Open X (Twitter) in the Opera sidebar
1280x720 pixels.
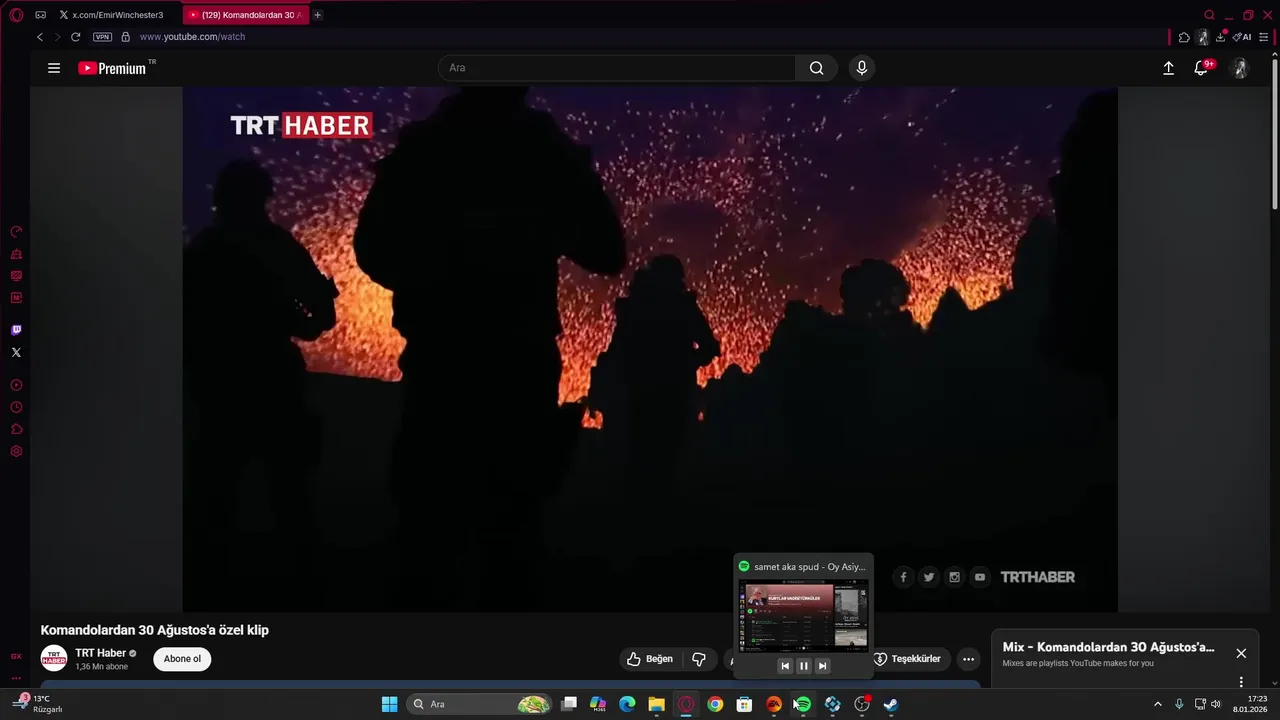tap(16, 352)
